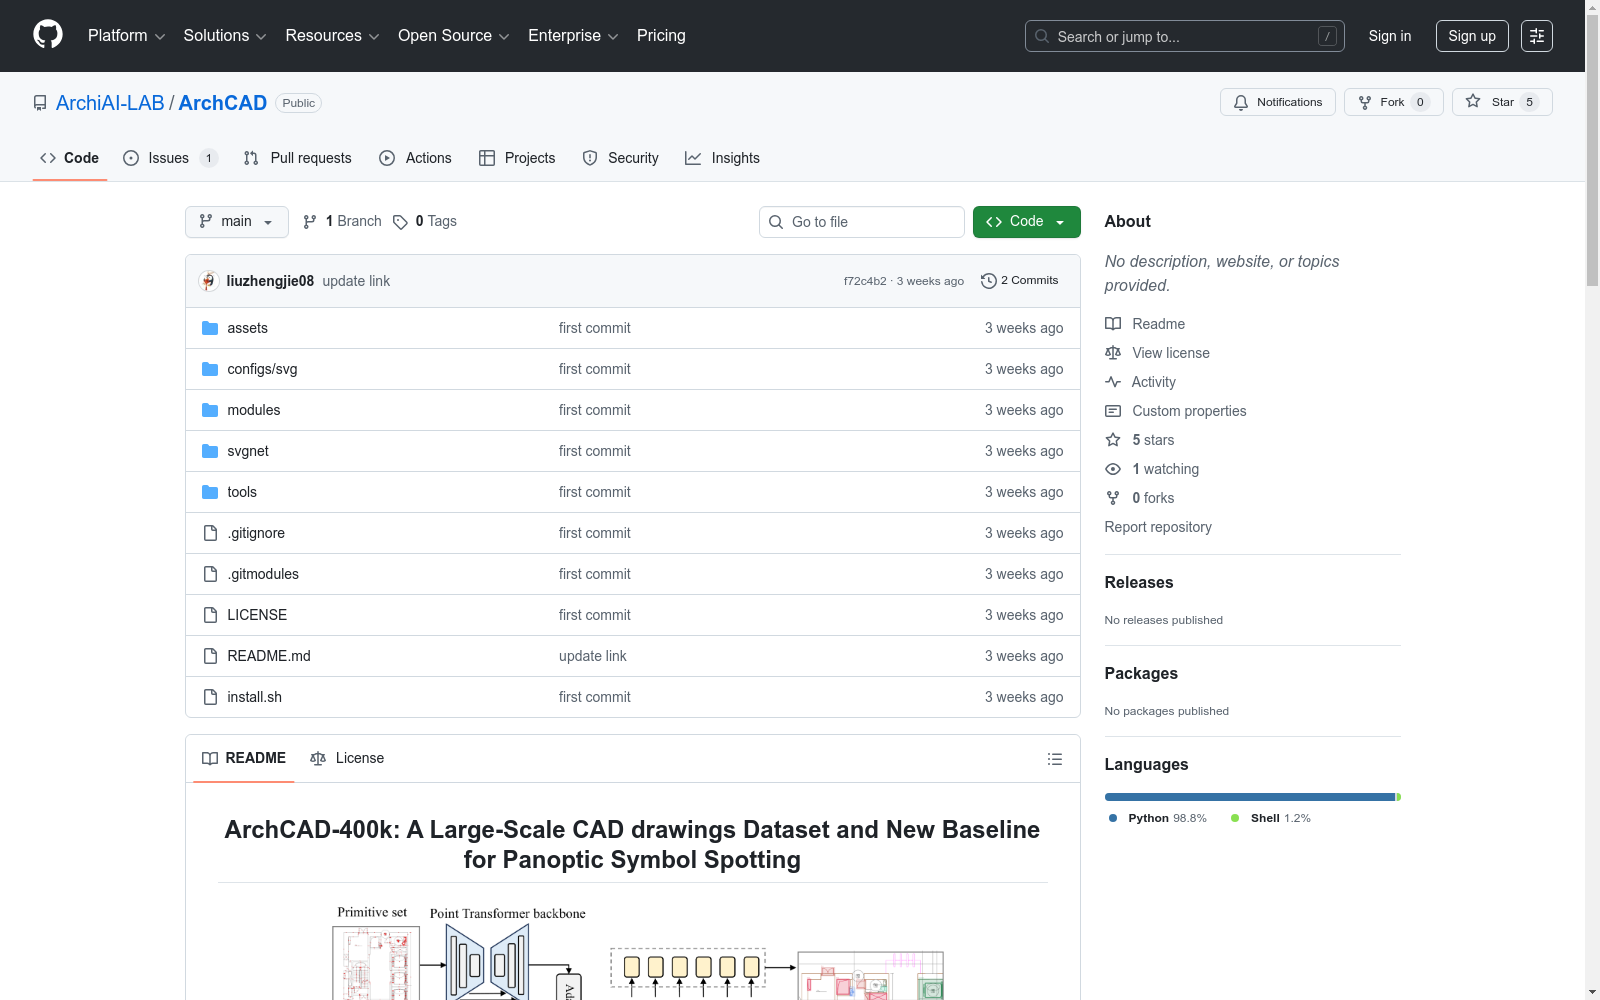
Task: Click the Custom properties note icon
Action: (1113, 411)
